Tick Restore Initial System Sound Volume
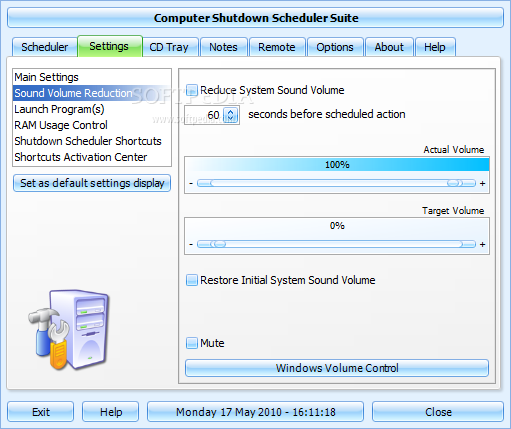The image size is (511, 429). pos(192,280)
